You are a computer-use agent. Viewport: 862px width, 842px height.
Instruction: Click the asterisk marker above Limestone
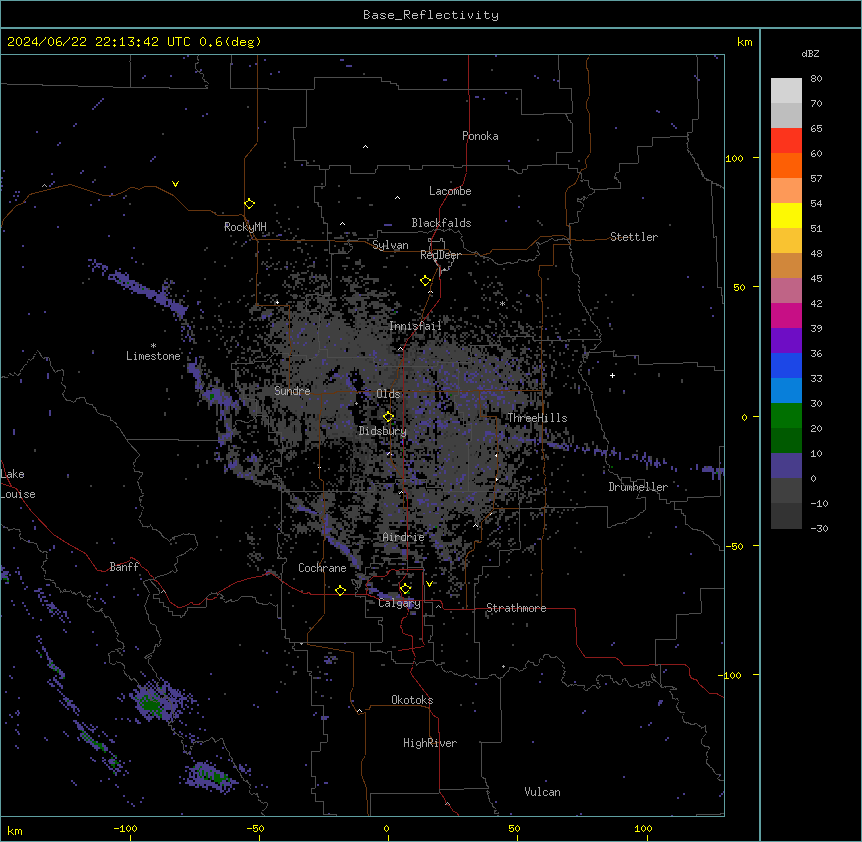click(x=153, y=346)
